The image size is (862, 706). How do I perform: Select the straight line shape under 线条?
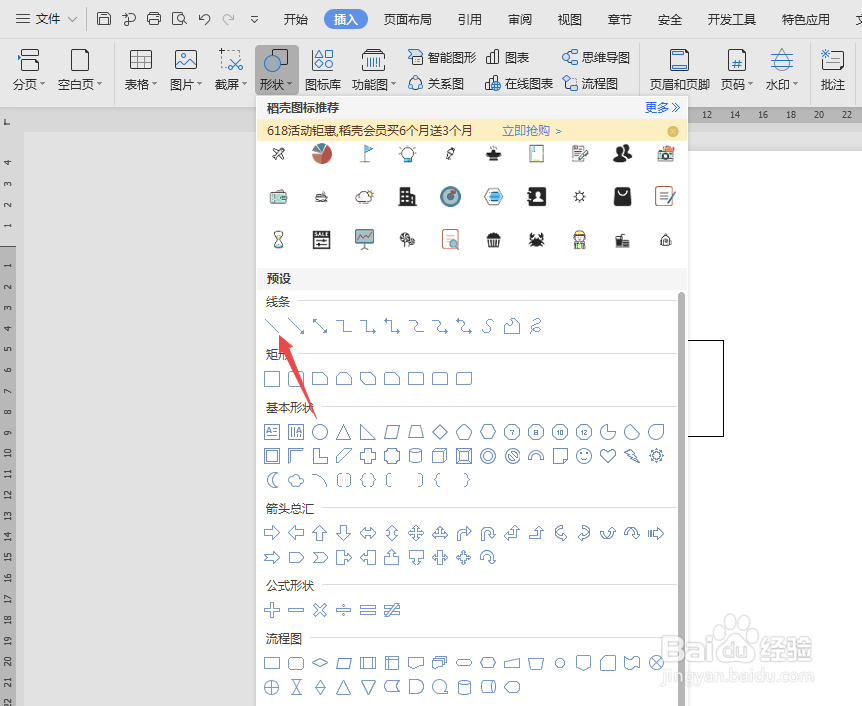[x=272, y=326]
